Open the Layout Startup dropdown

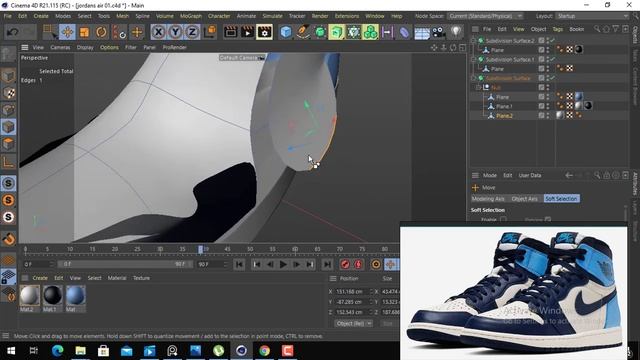click(592, 16)
